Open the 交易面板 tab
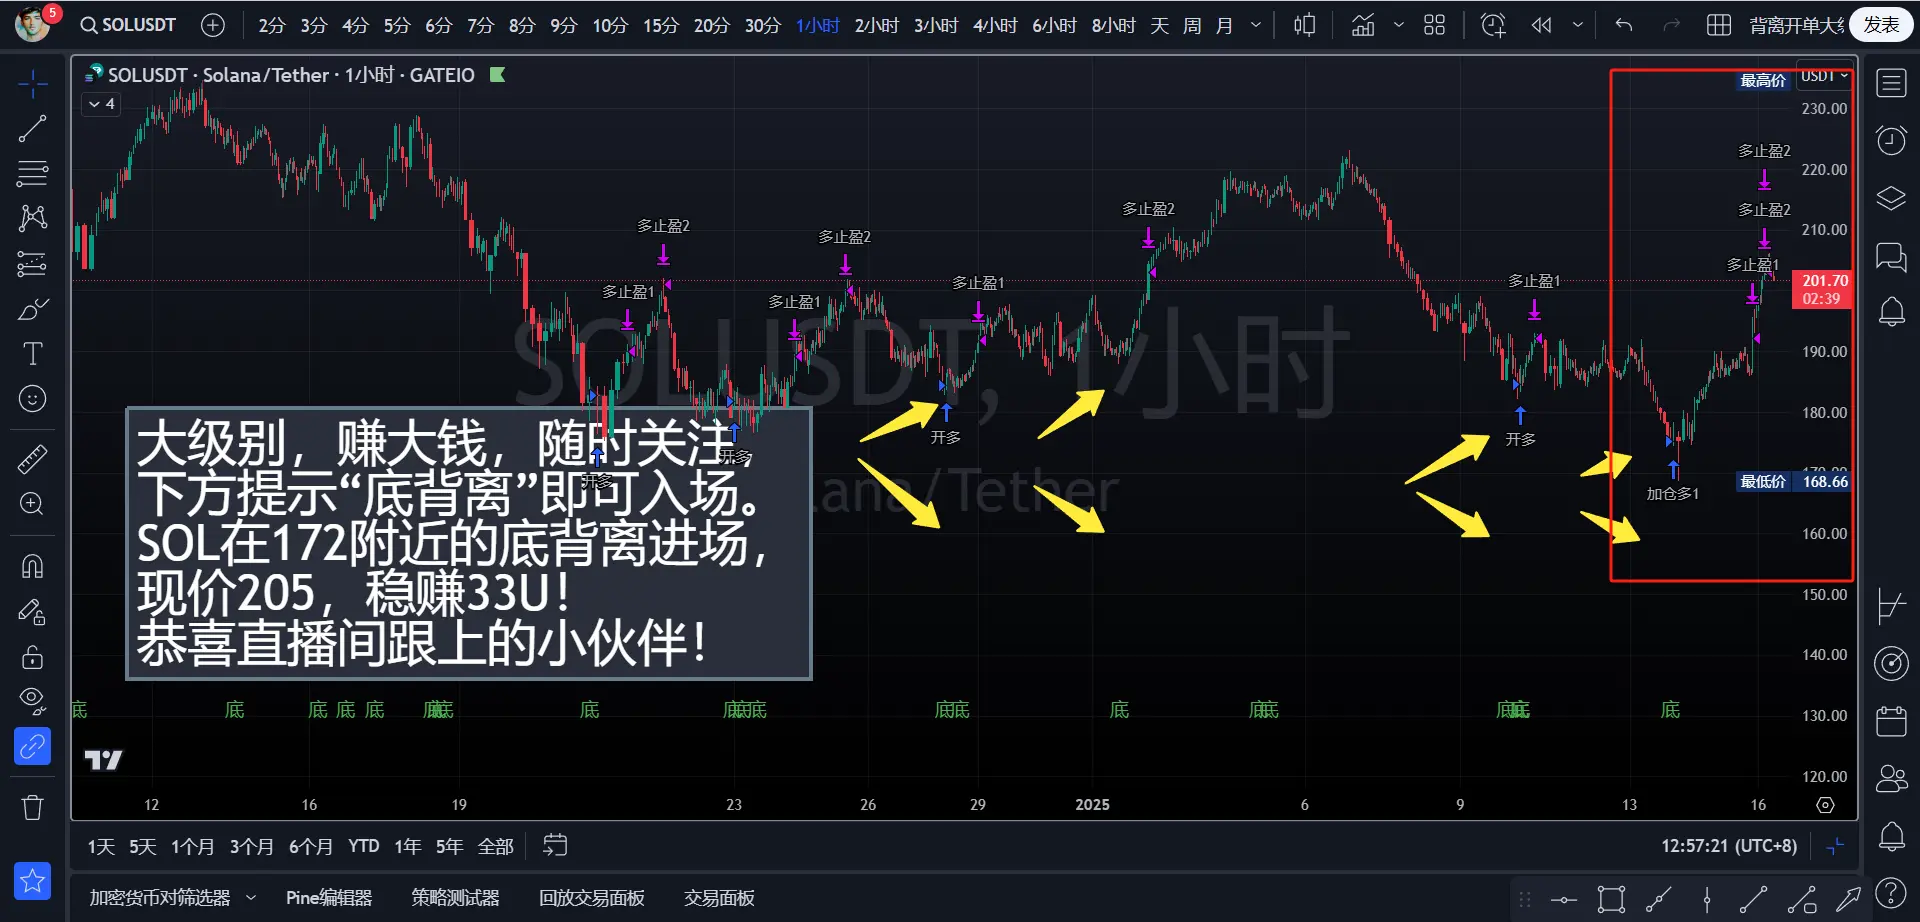 click(719, 898)
